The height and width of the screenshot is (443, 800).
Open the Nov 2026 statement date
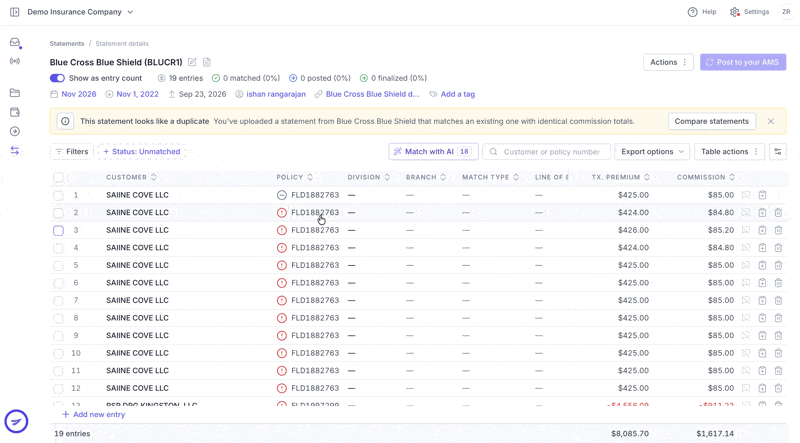pos(79,94)
